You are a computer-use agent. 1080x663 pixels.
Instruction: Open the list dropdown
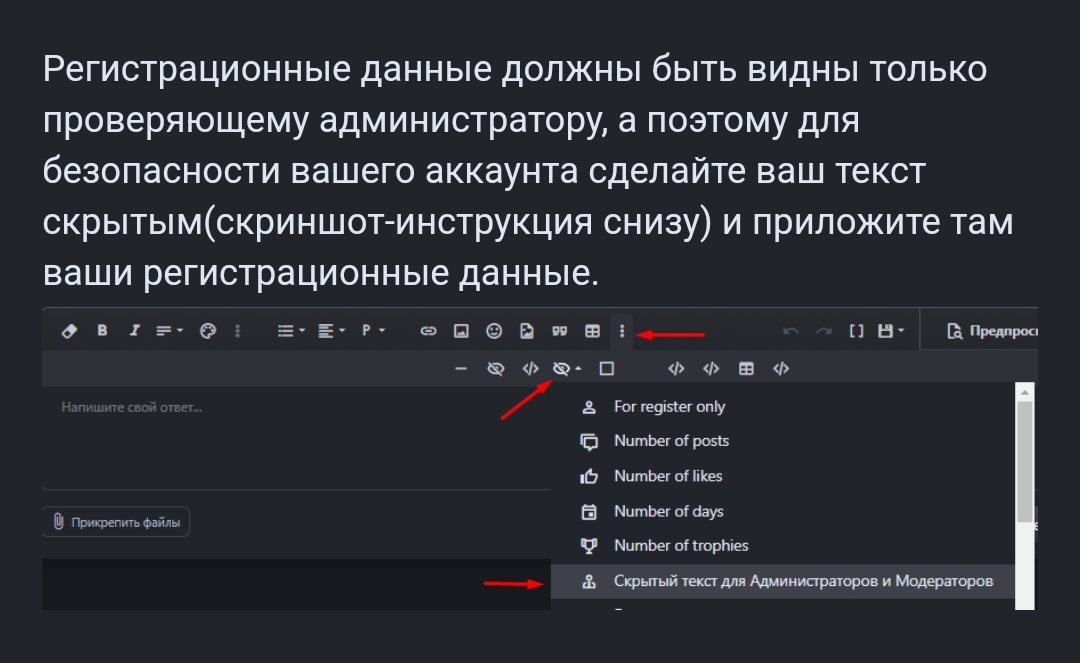tap(289, 331)
